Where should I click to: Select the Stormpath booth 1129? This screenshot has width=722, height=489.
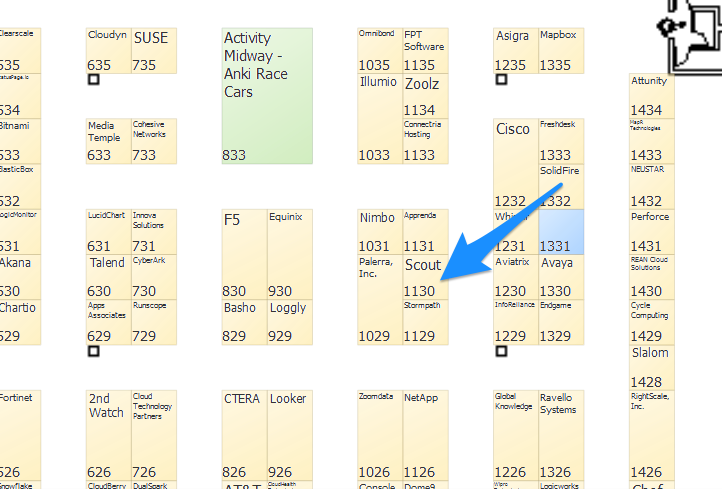point(425,322)
